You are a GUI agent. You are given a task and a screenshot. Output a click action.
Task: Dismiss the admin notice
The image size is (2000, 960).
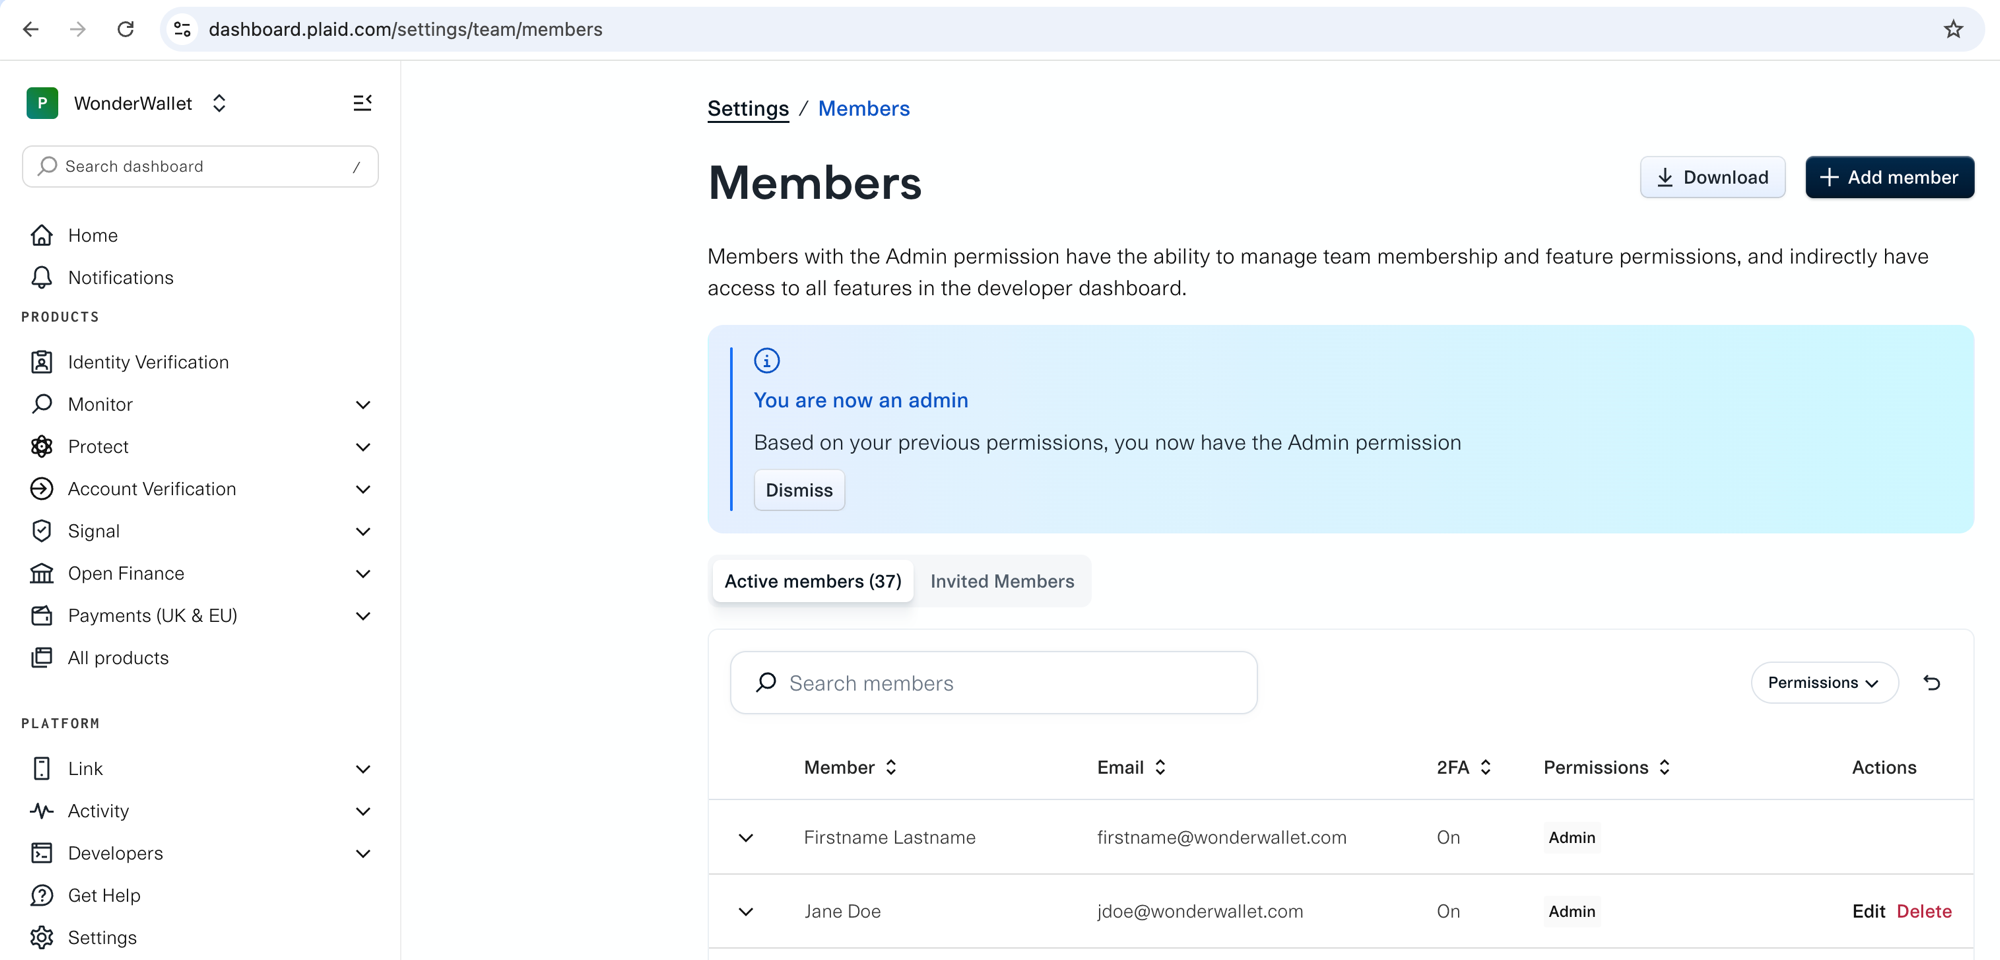(x=799, y=490)
